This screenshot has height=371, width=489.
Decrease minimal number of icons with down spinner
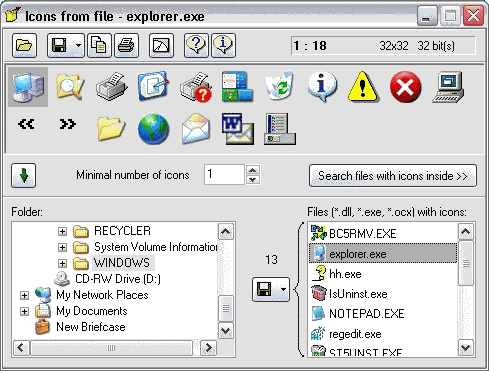[253, 180]
